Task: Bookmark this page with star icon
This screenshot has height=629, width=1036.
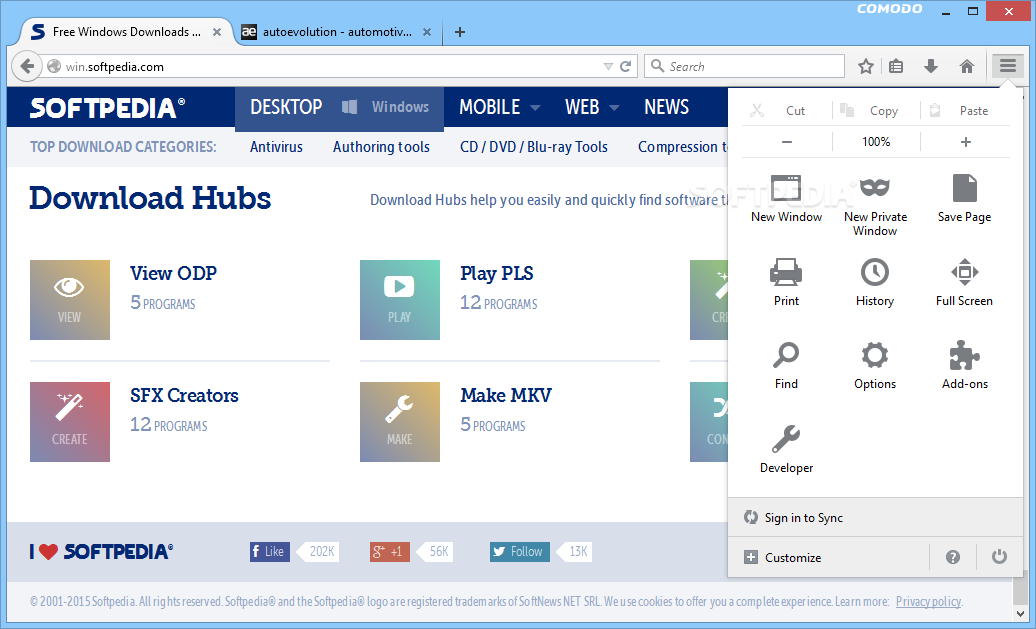Action: 866,66
